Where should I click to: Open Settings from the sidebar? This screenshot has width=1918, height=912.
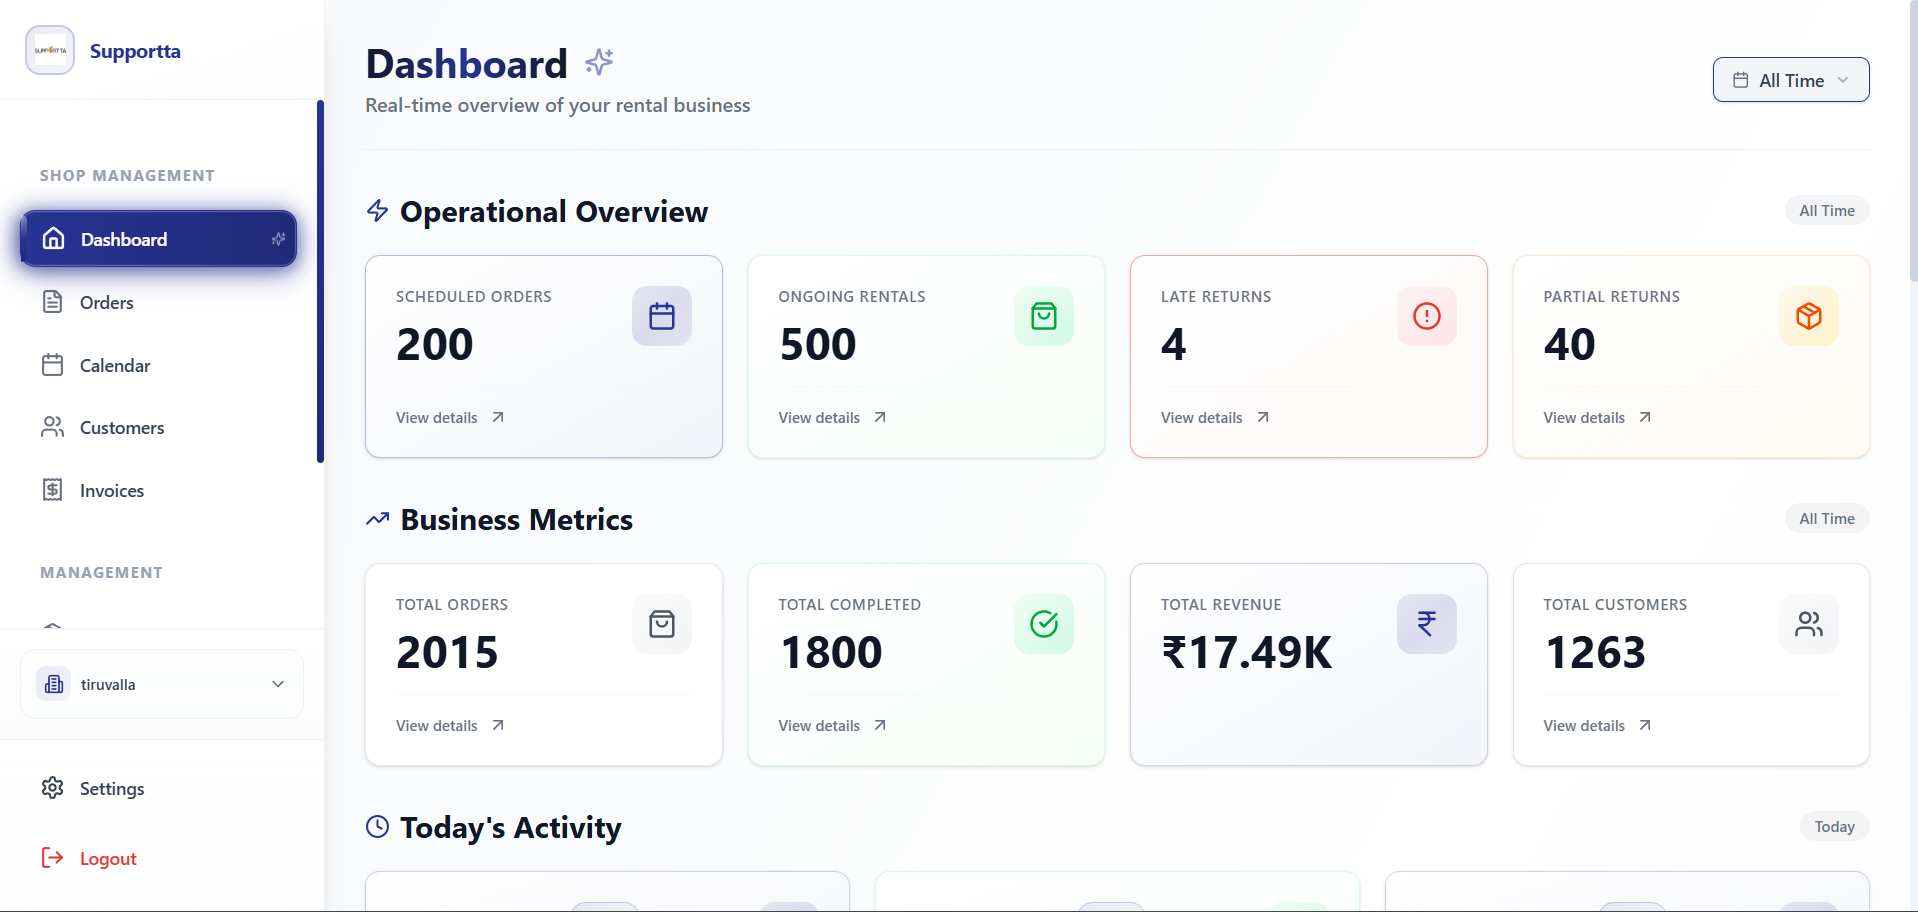pos(111,788)
